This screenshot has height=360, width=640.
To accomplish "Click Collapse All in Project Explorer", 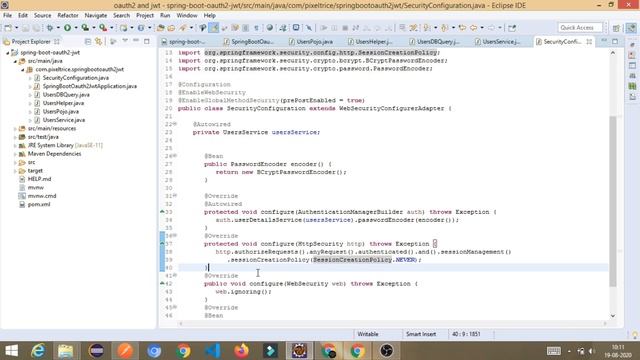I will coord(88,41).
